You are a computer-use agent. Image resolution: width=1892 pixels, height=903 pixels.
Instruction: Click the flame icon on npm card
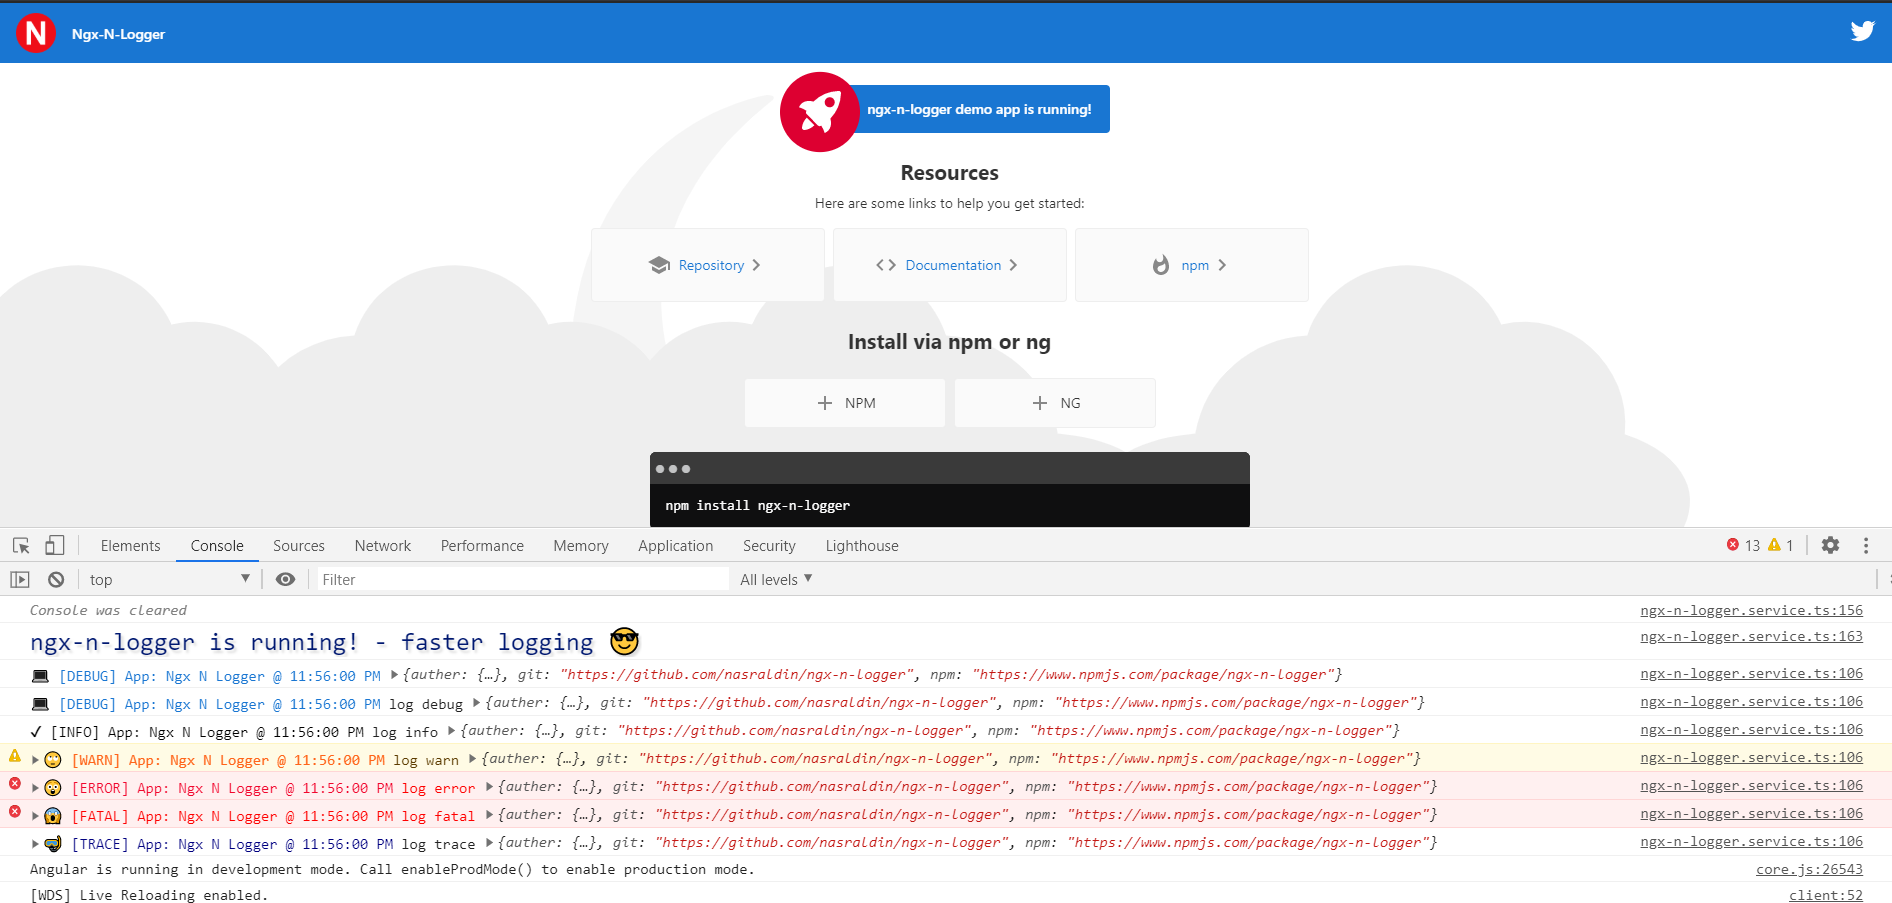pos(1161,265)
